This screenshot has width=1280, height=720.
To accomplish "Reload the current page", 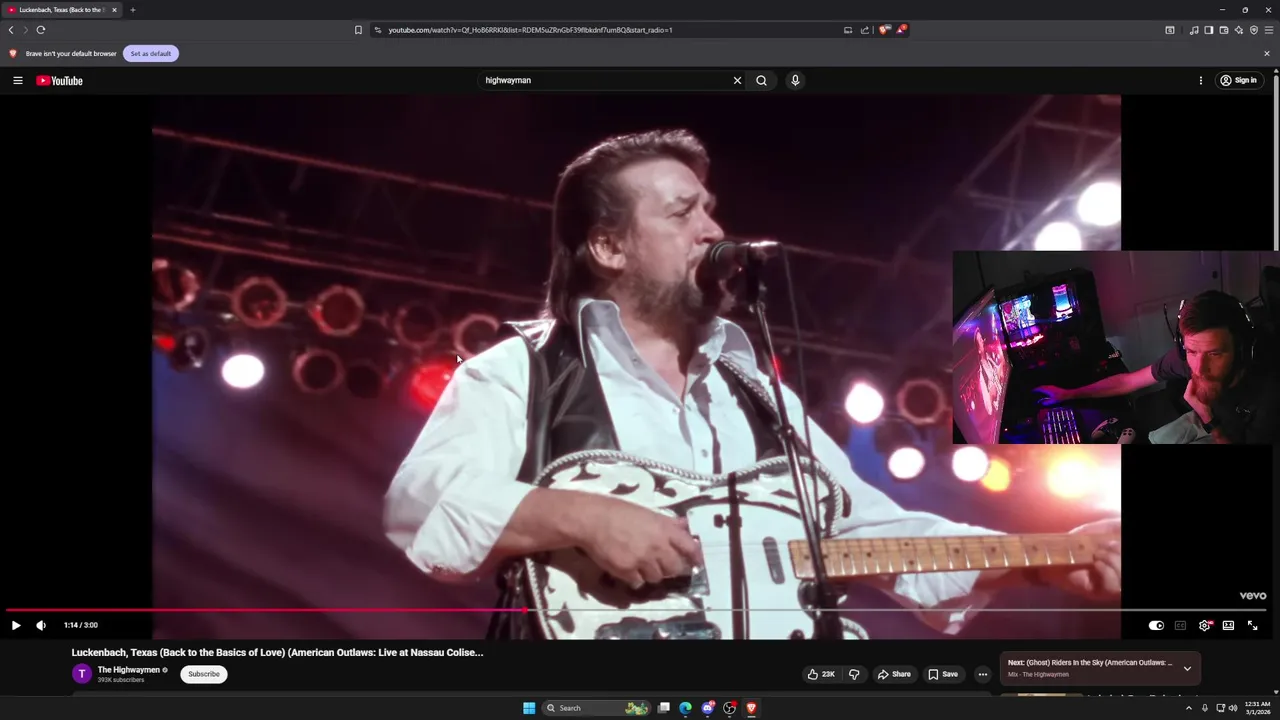I will pyautogui.click(x=41, y=30).
